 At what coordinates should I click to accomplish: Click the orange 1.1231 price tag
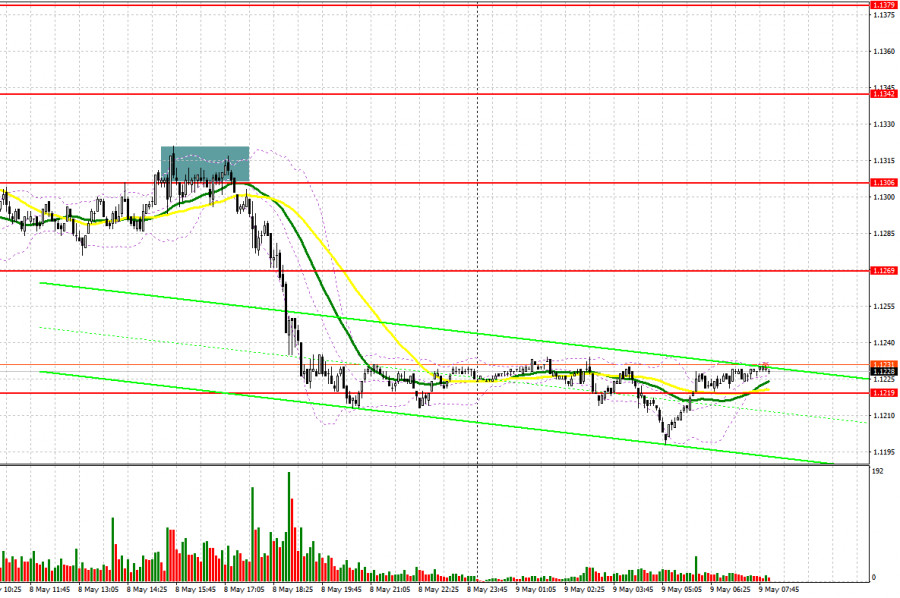(883, 364)
